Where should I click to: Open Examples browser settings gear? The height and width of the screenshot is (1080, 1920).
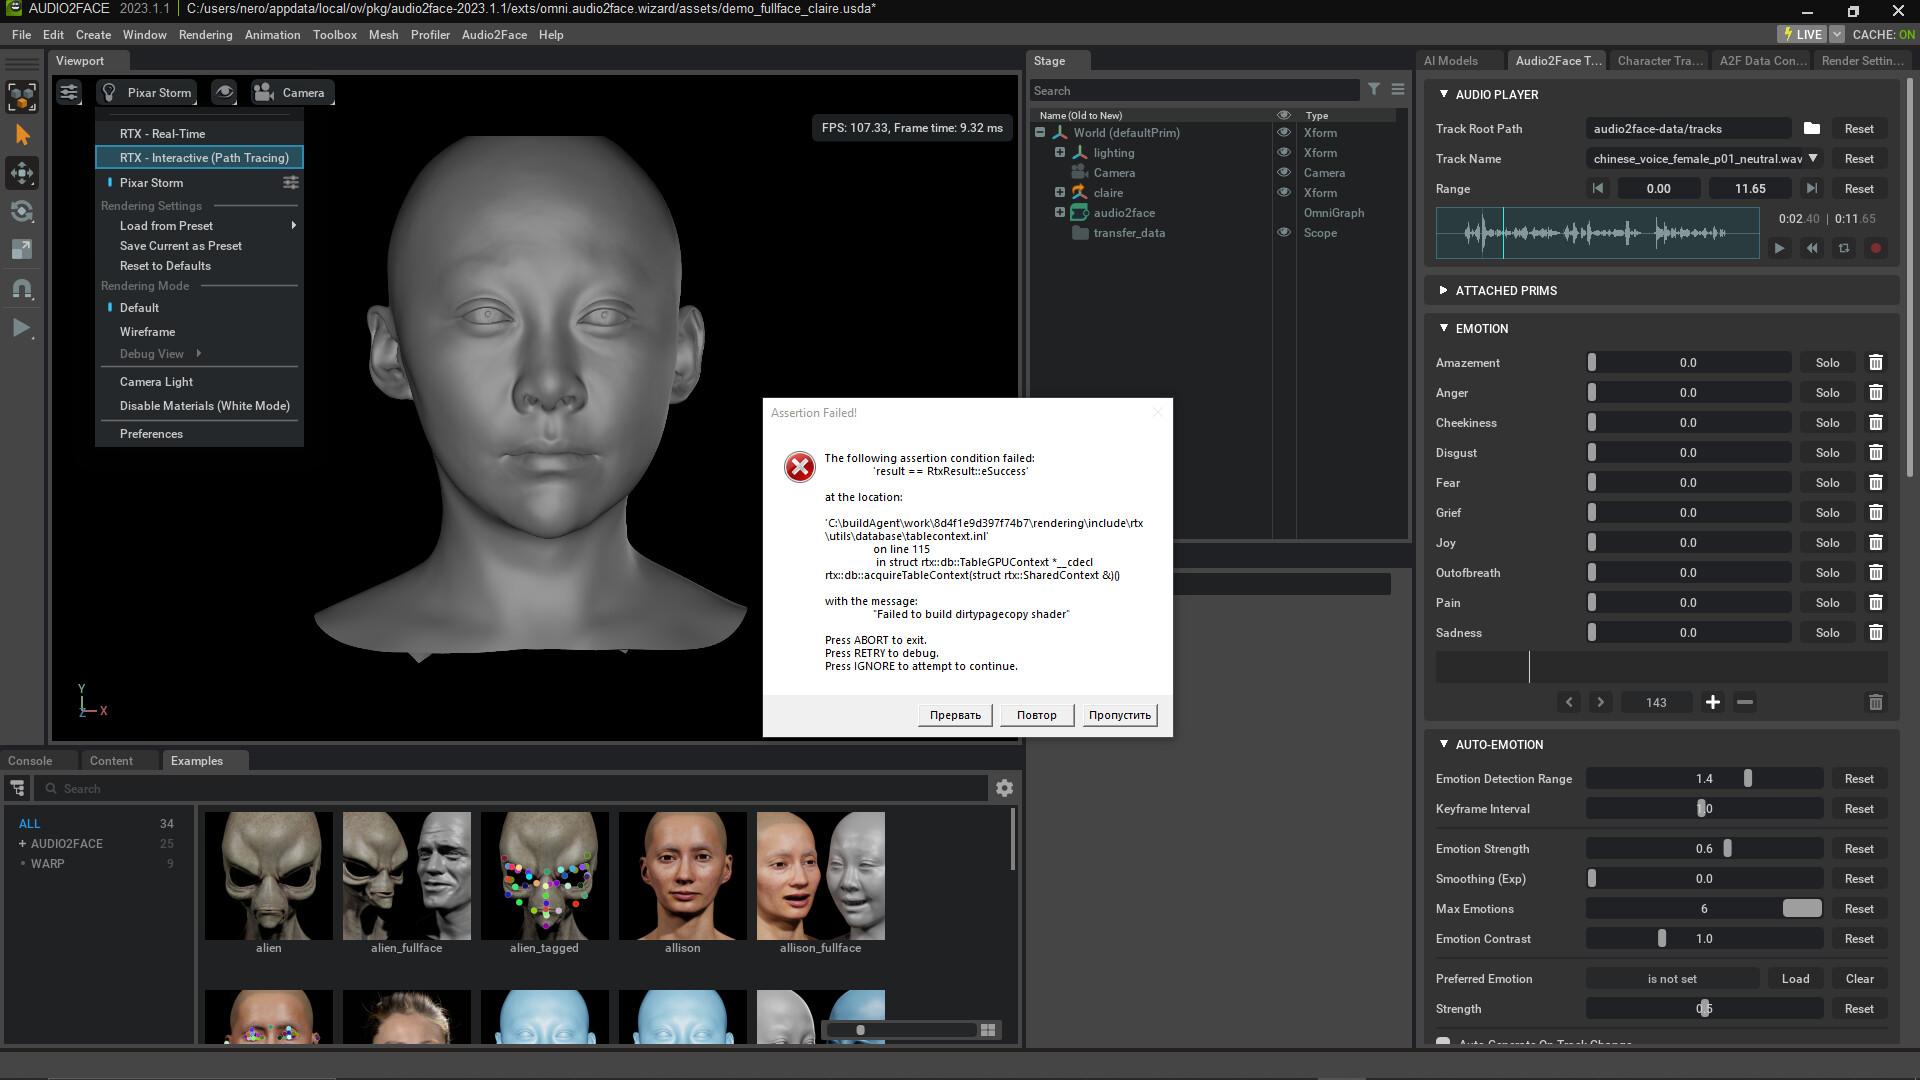(1004, 788)
